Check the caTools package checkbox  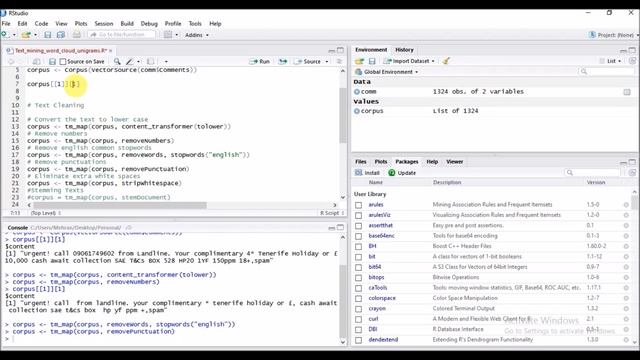(358, 288)
